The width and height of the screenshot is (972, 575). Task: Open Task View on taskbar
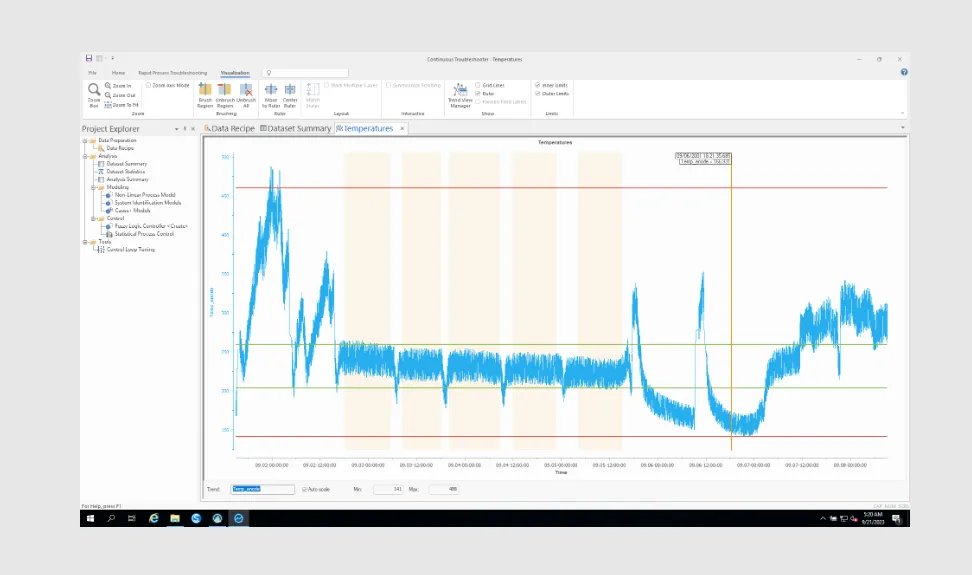[x=131, y=519]
